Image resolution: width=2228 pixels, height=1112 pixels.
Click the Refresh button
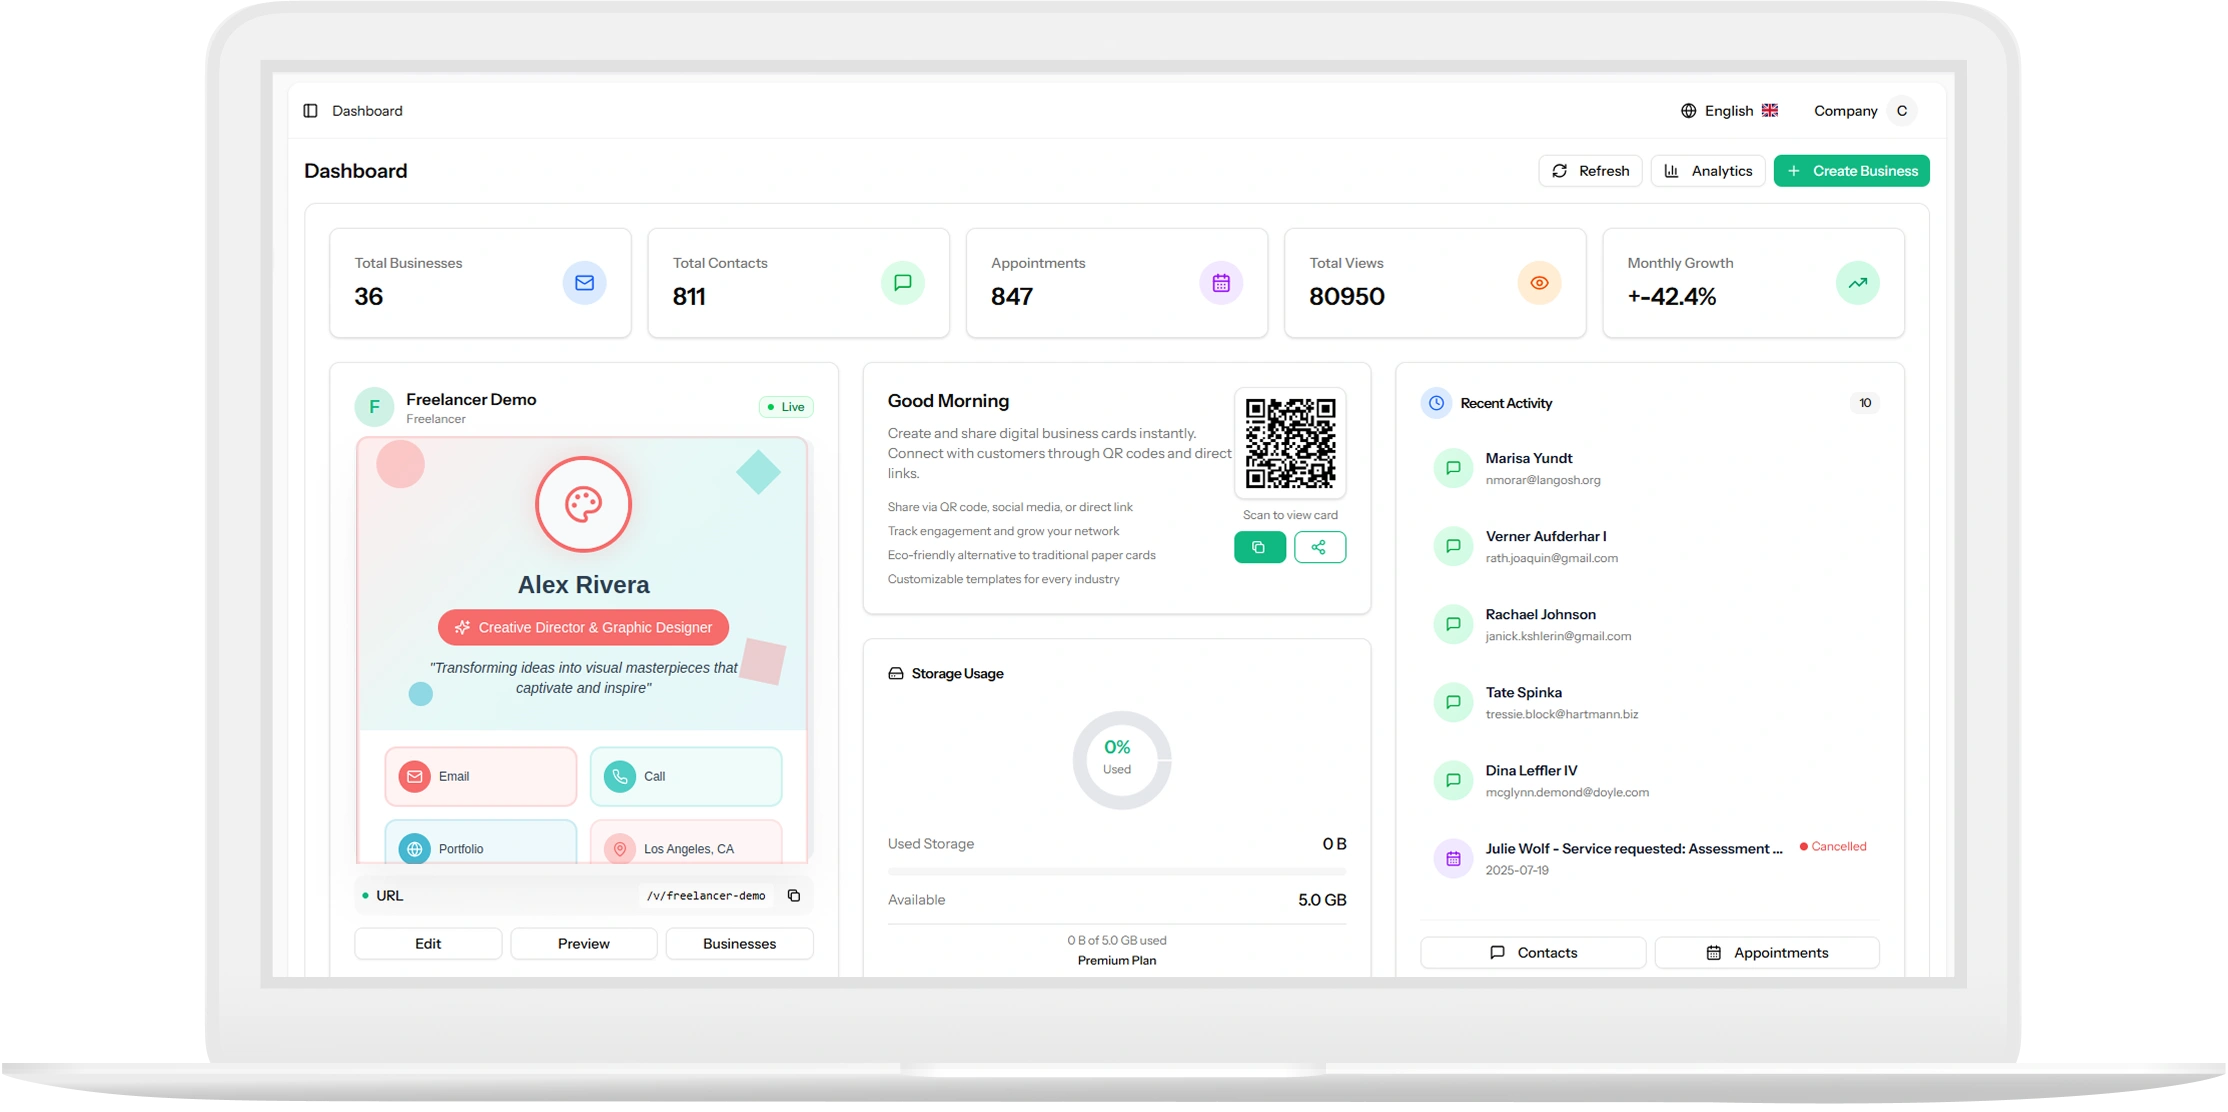coord(1590,171)
